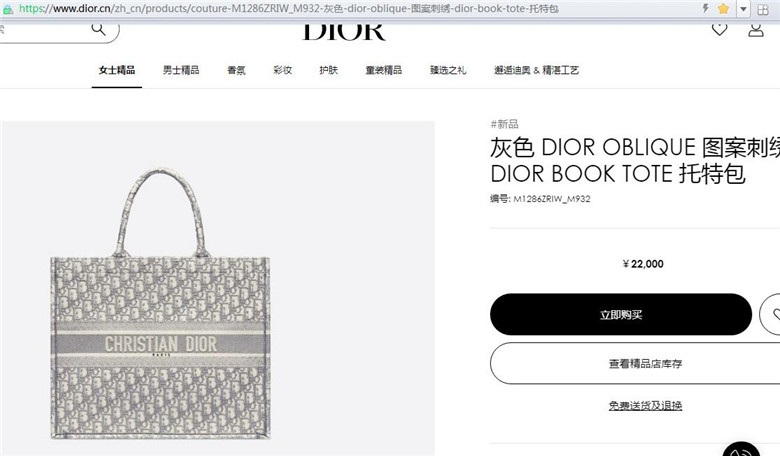The width and height of the screenshot is (780, 456).
Task: Expand the address bar dropdown arrow
Action: click(743, 9)
